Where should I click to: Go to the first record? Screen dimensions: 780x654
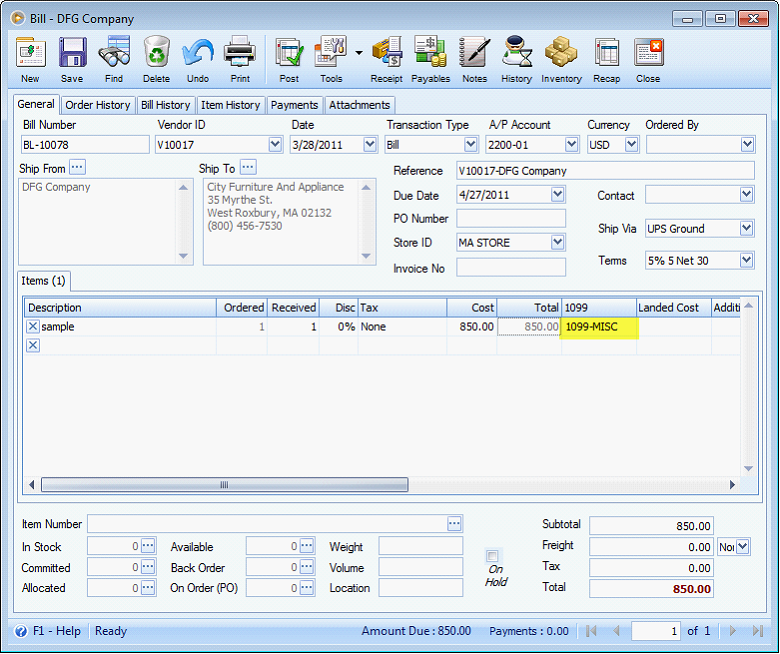point(591,631)
